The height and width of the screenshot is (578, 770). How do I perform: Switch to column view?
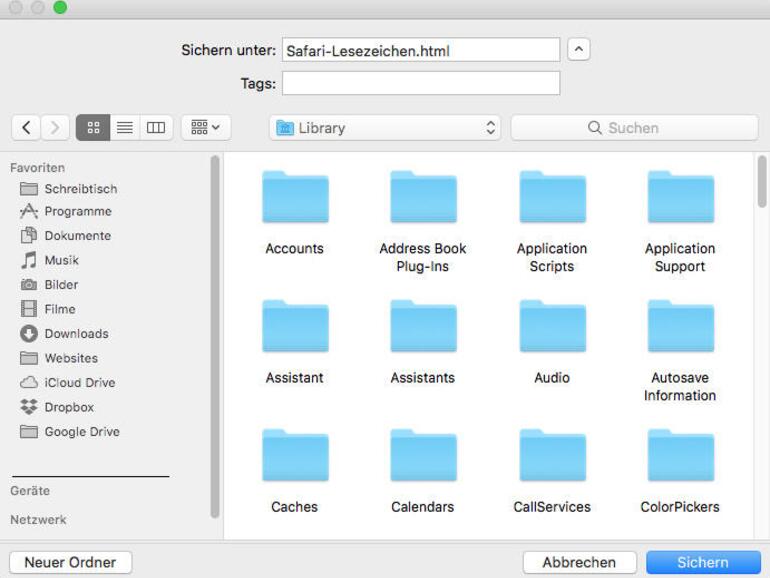point(156,128)
